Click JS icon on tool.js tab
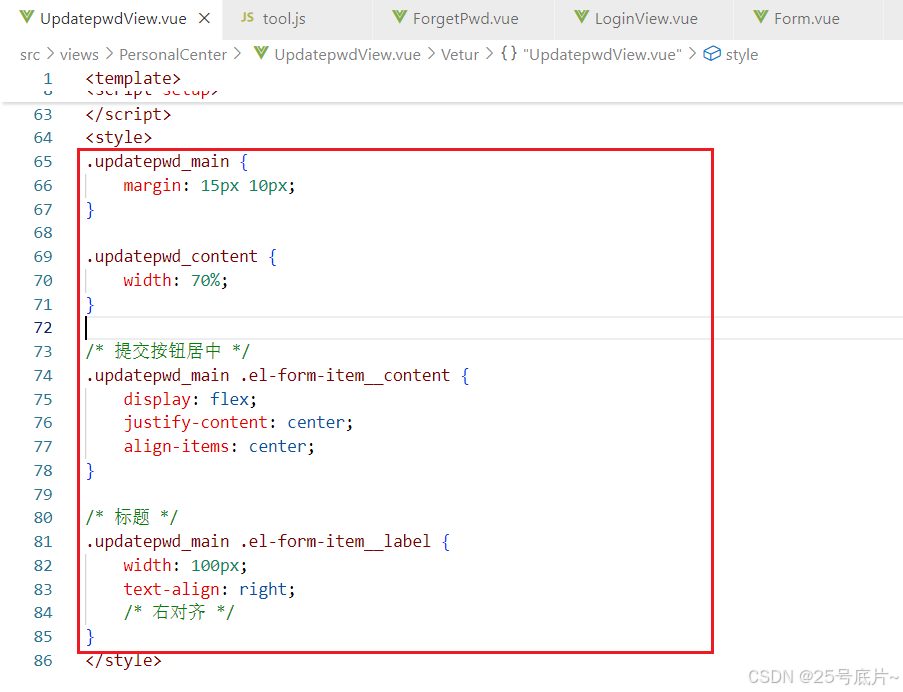 click(x=247, y=17)
